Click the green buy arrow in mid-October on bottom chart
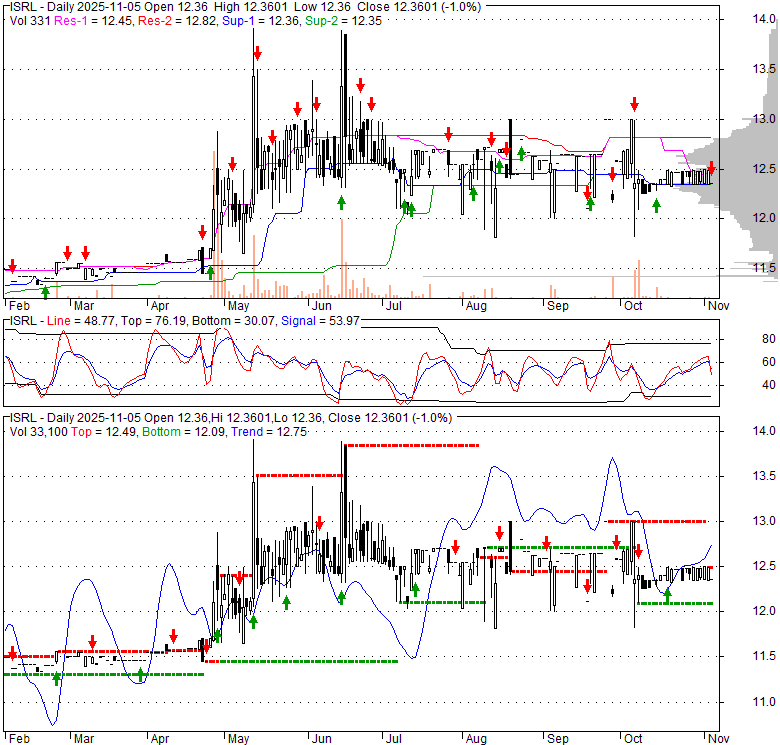The image size is (780, 745). coord(667,595)
